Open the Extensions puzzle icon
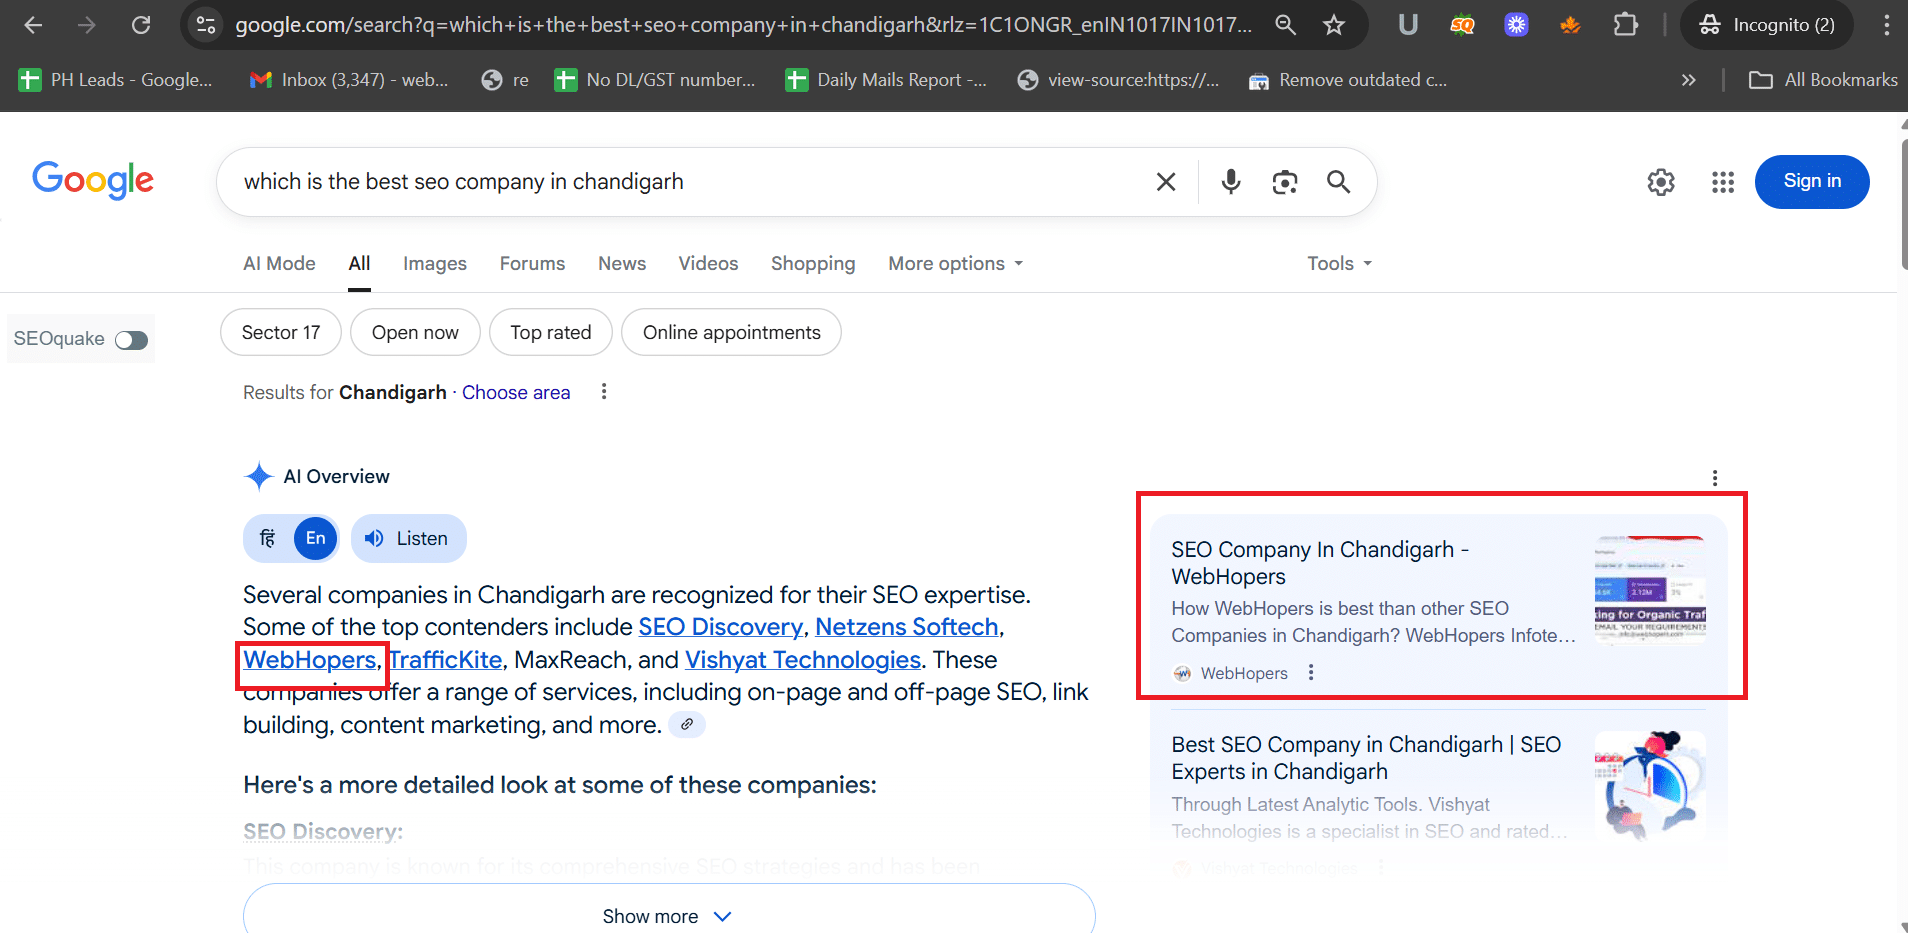The image size is (1908, 933). (1626, 25)
